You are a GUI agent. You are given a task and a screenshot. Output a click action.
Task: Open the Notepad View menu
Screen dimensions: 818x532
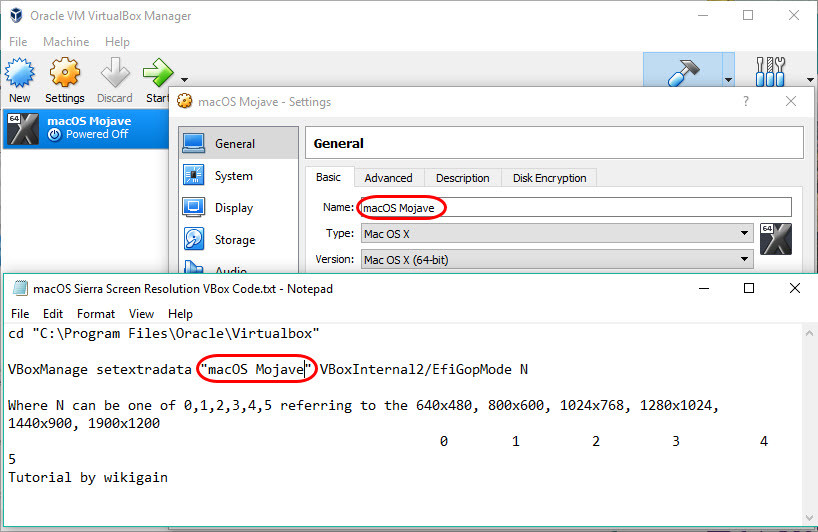pyautogui.click(x=141, y=313)
